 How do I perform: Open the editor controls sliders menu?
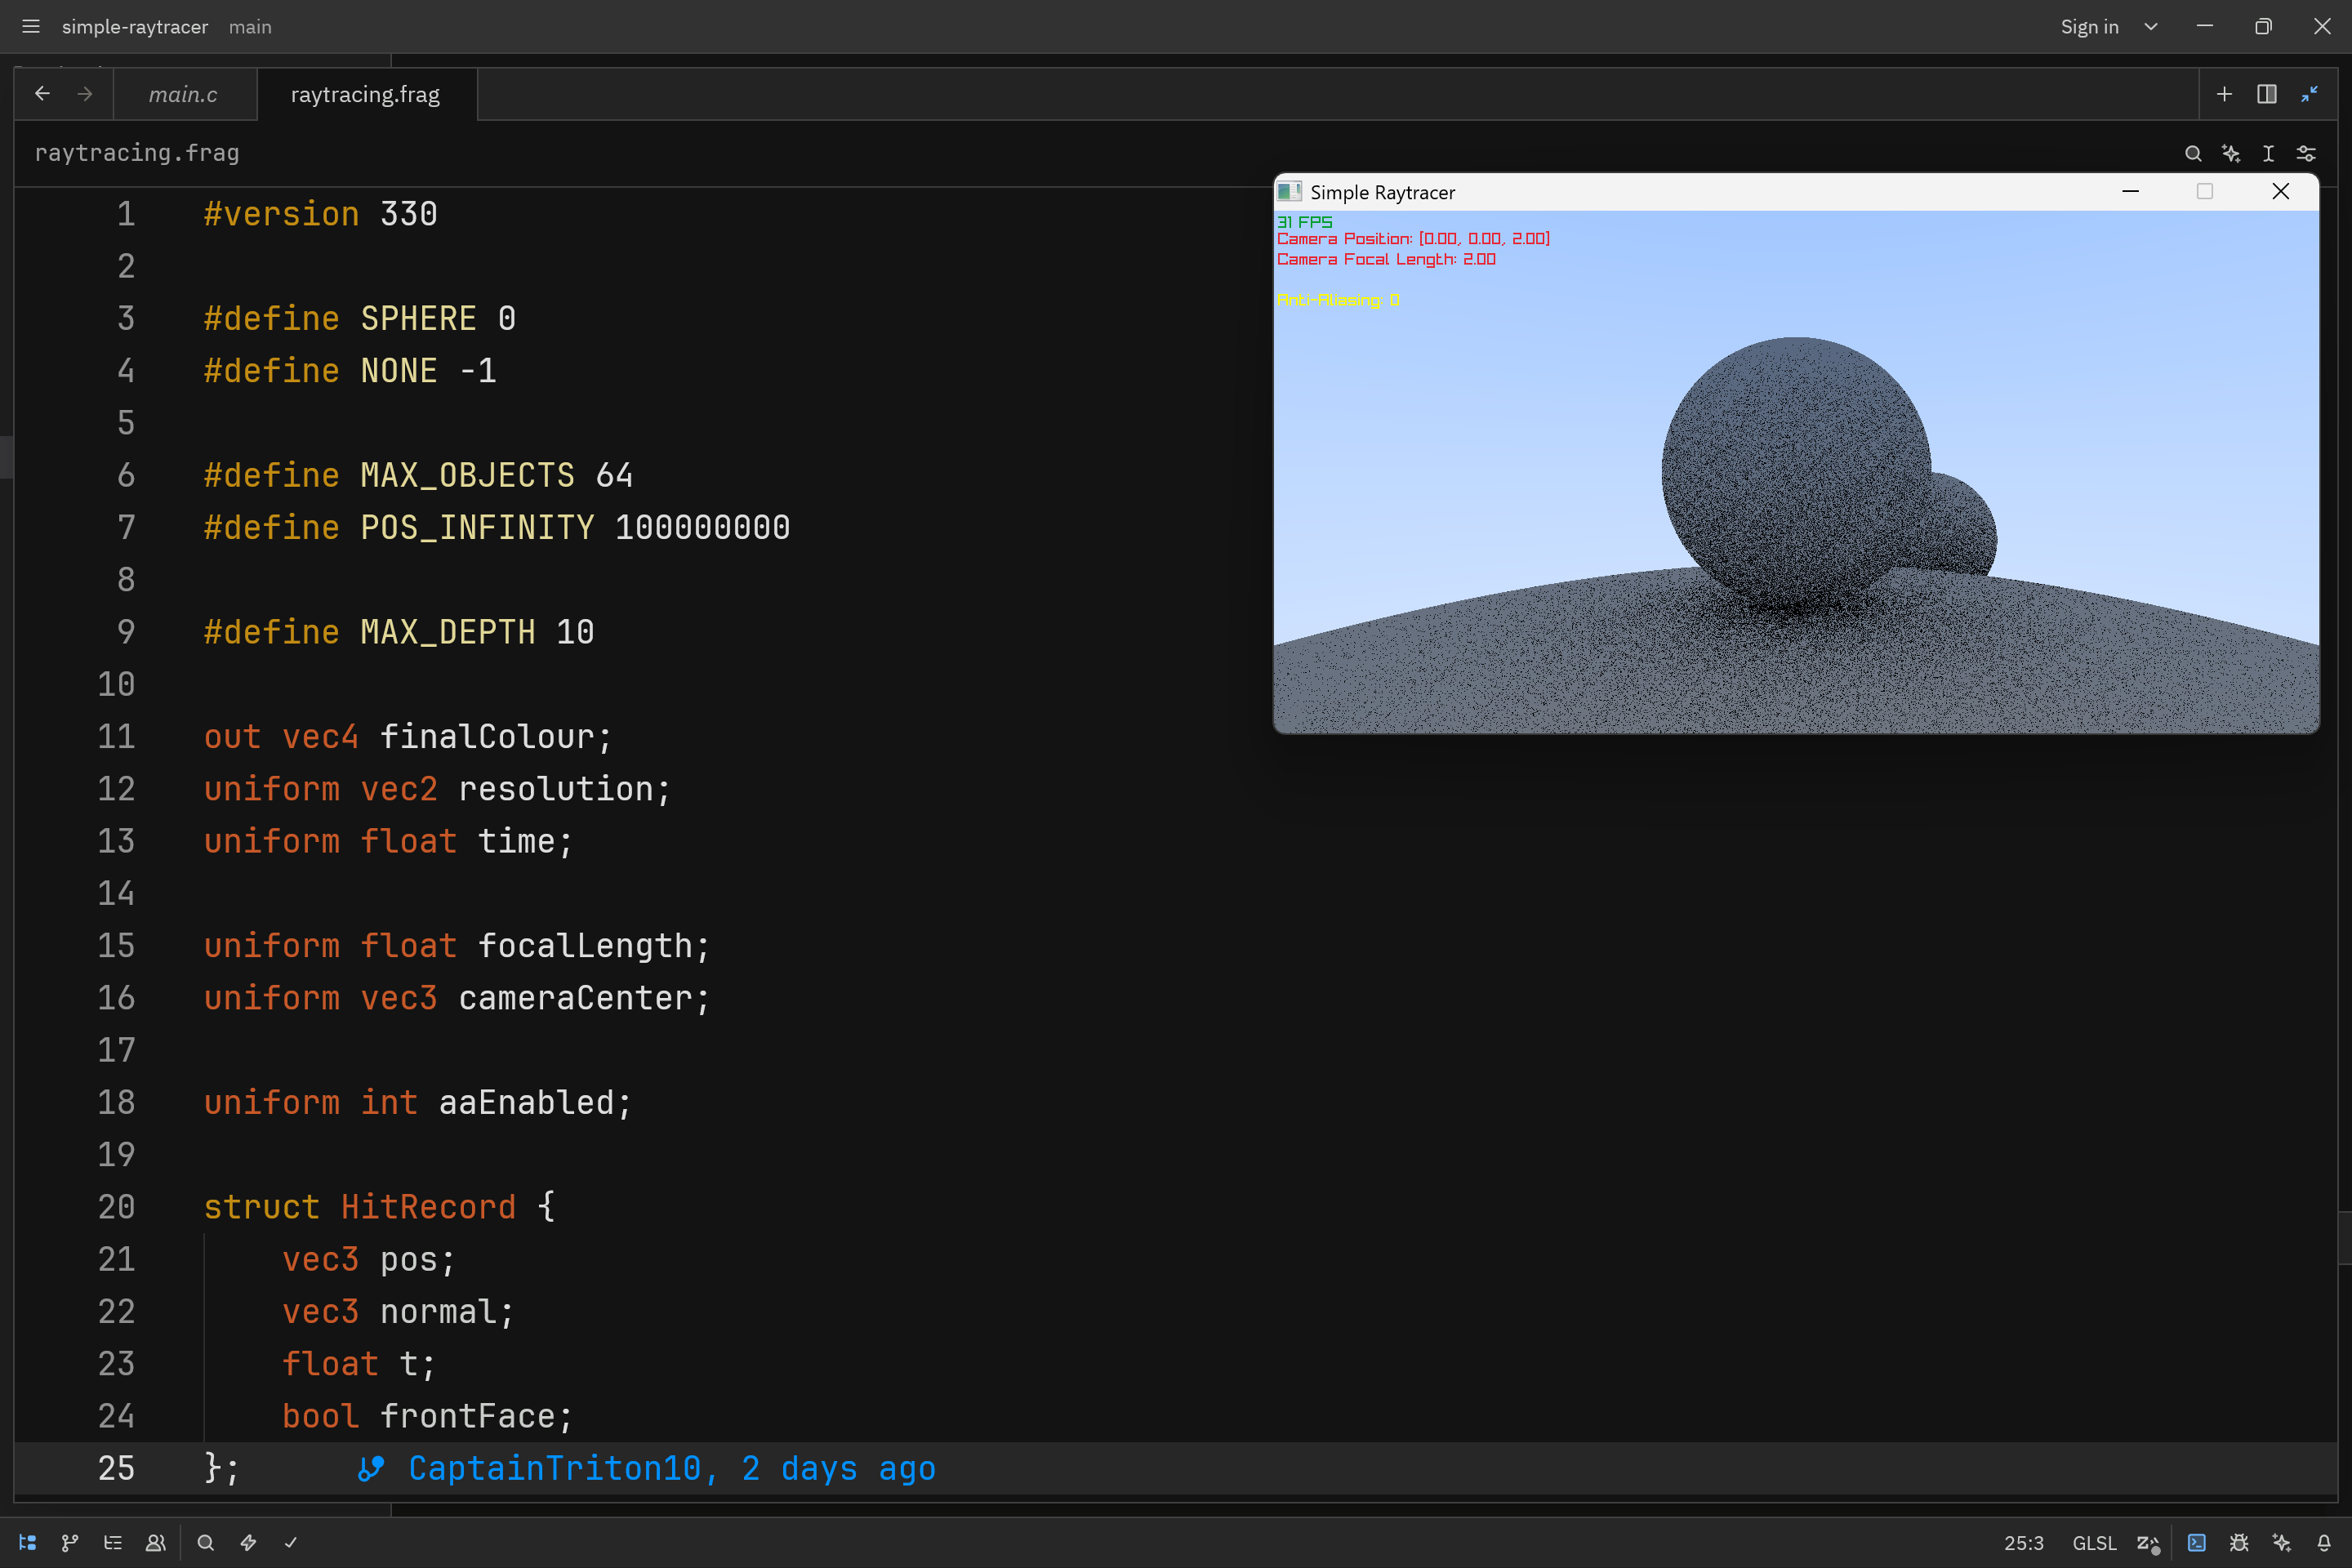tap(2306, 153)
